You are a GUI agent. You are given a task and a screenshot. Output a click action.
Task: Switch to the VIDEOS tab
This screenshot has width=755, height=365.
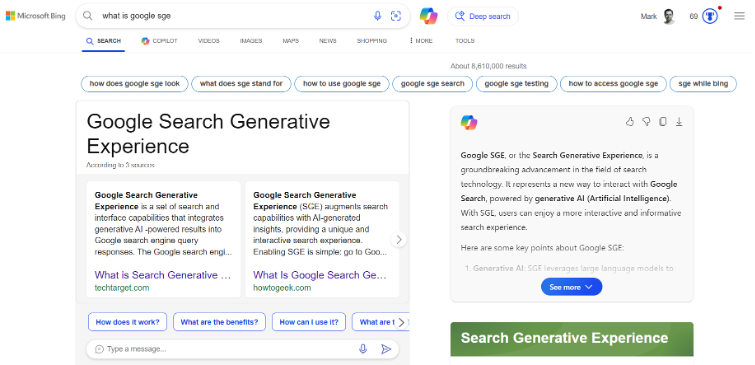click(208, 41)
